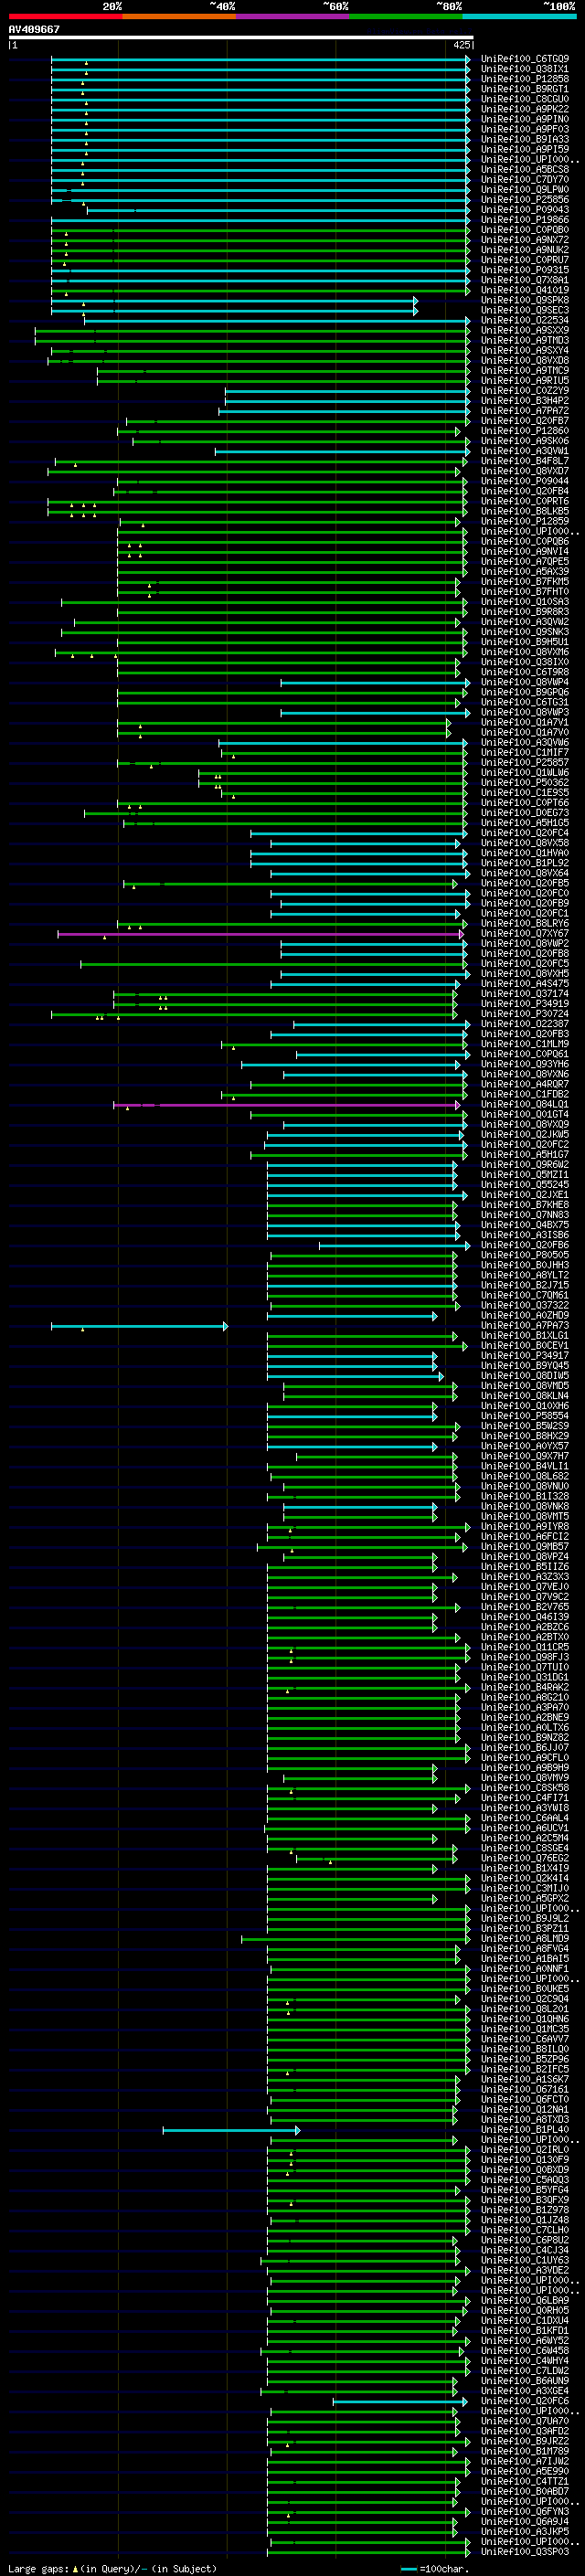Select hit label UniRef100_A4S475
585x2576 pixels.
(525, 984)
